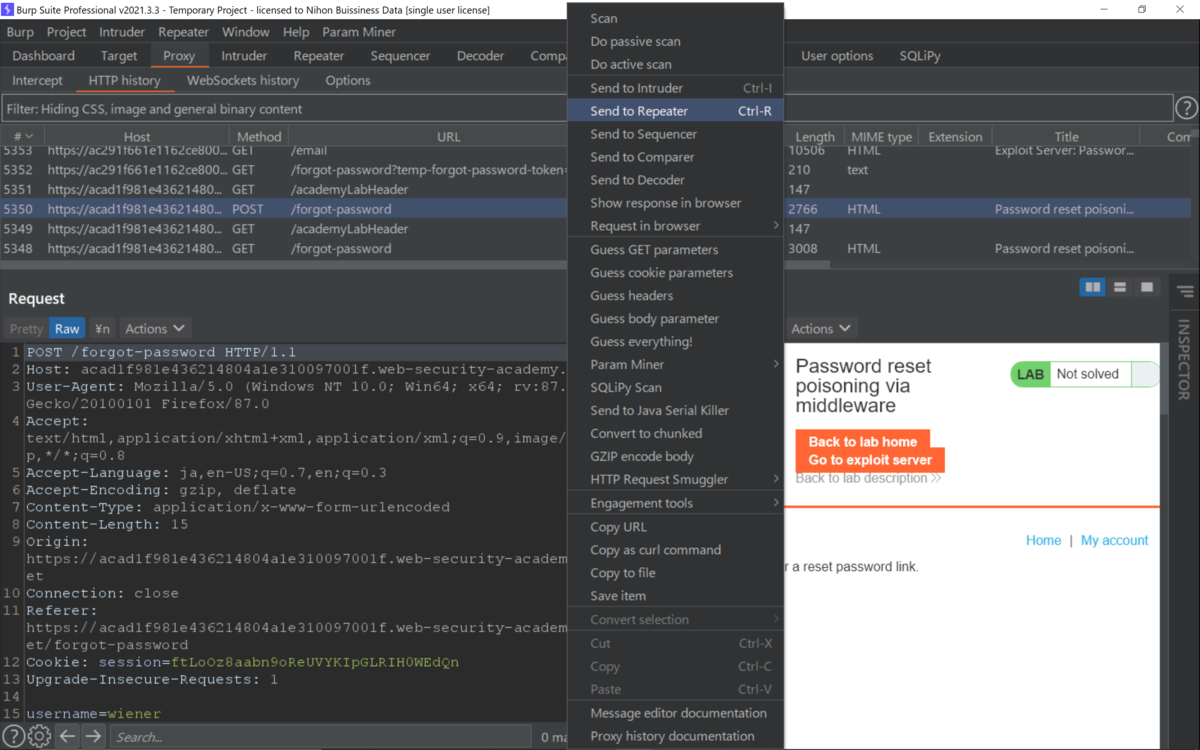Open the proxy Options sub-tab
1200x750 pixels.
[x=348, y=80]
